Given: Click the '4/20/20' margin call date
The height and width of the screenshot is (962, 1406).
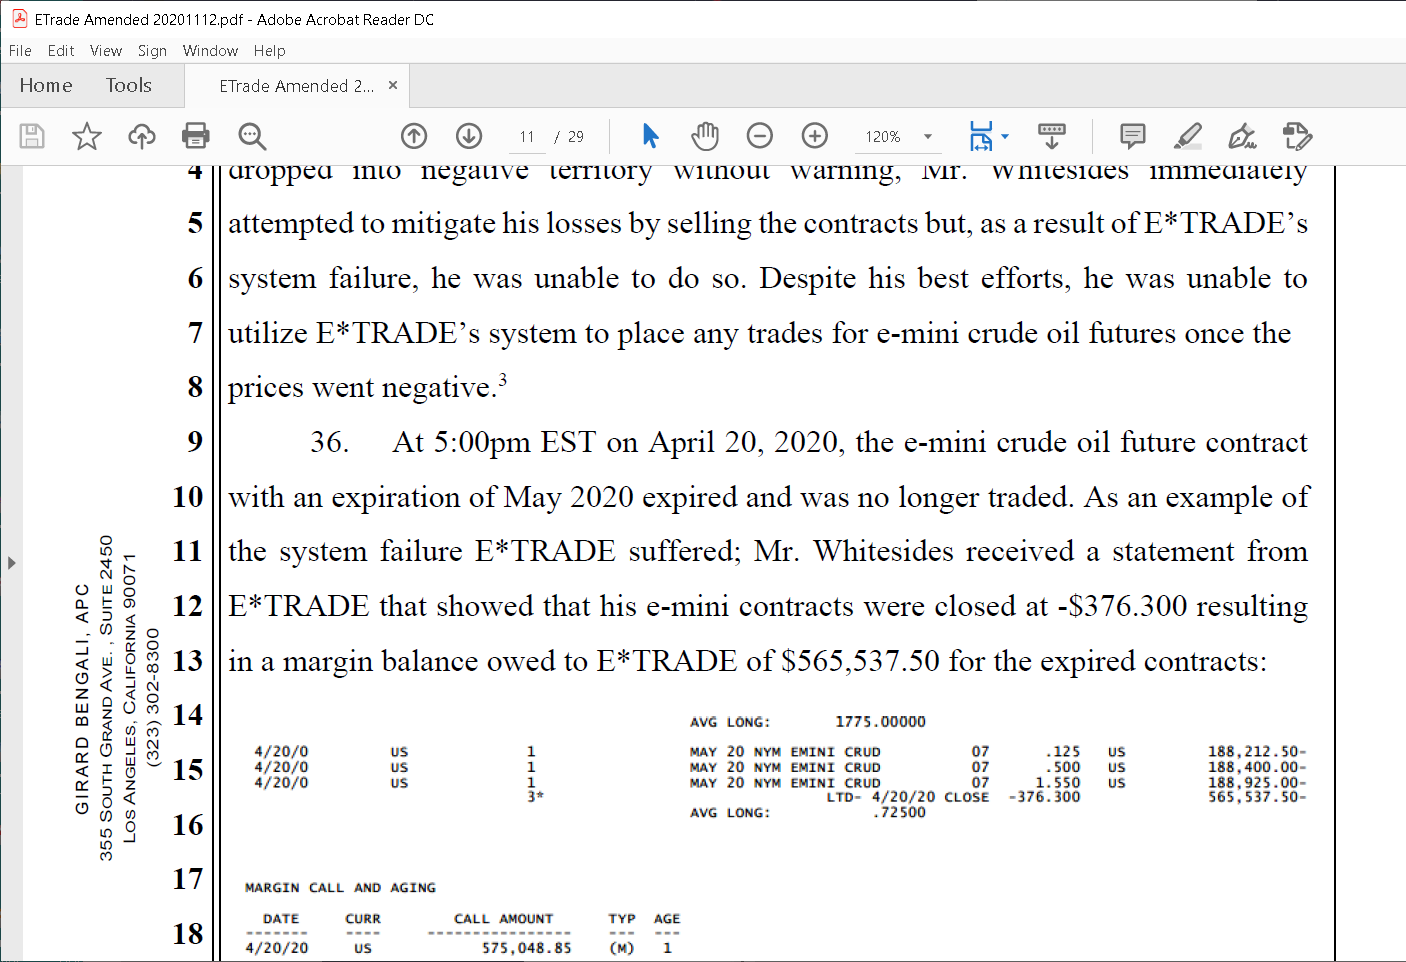Looking at the screenshot, I should click(x=277, y=948).
